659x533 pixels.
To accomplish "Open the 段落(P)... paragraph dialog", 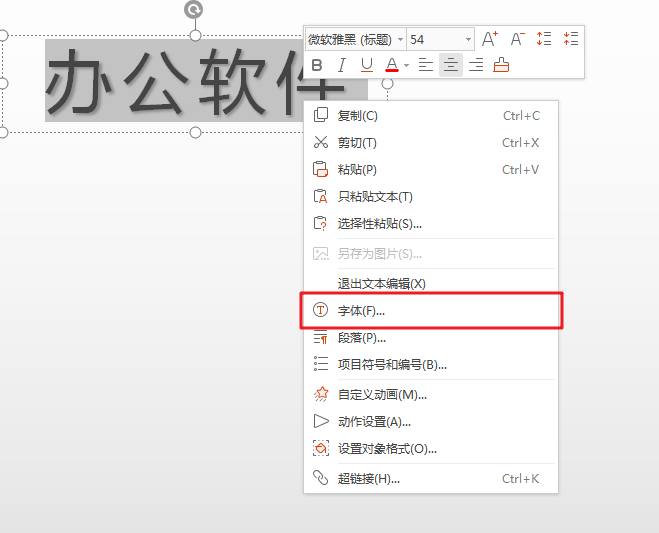I will click(x=431, y=338).
